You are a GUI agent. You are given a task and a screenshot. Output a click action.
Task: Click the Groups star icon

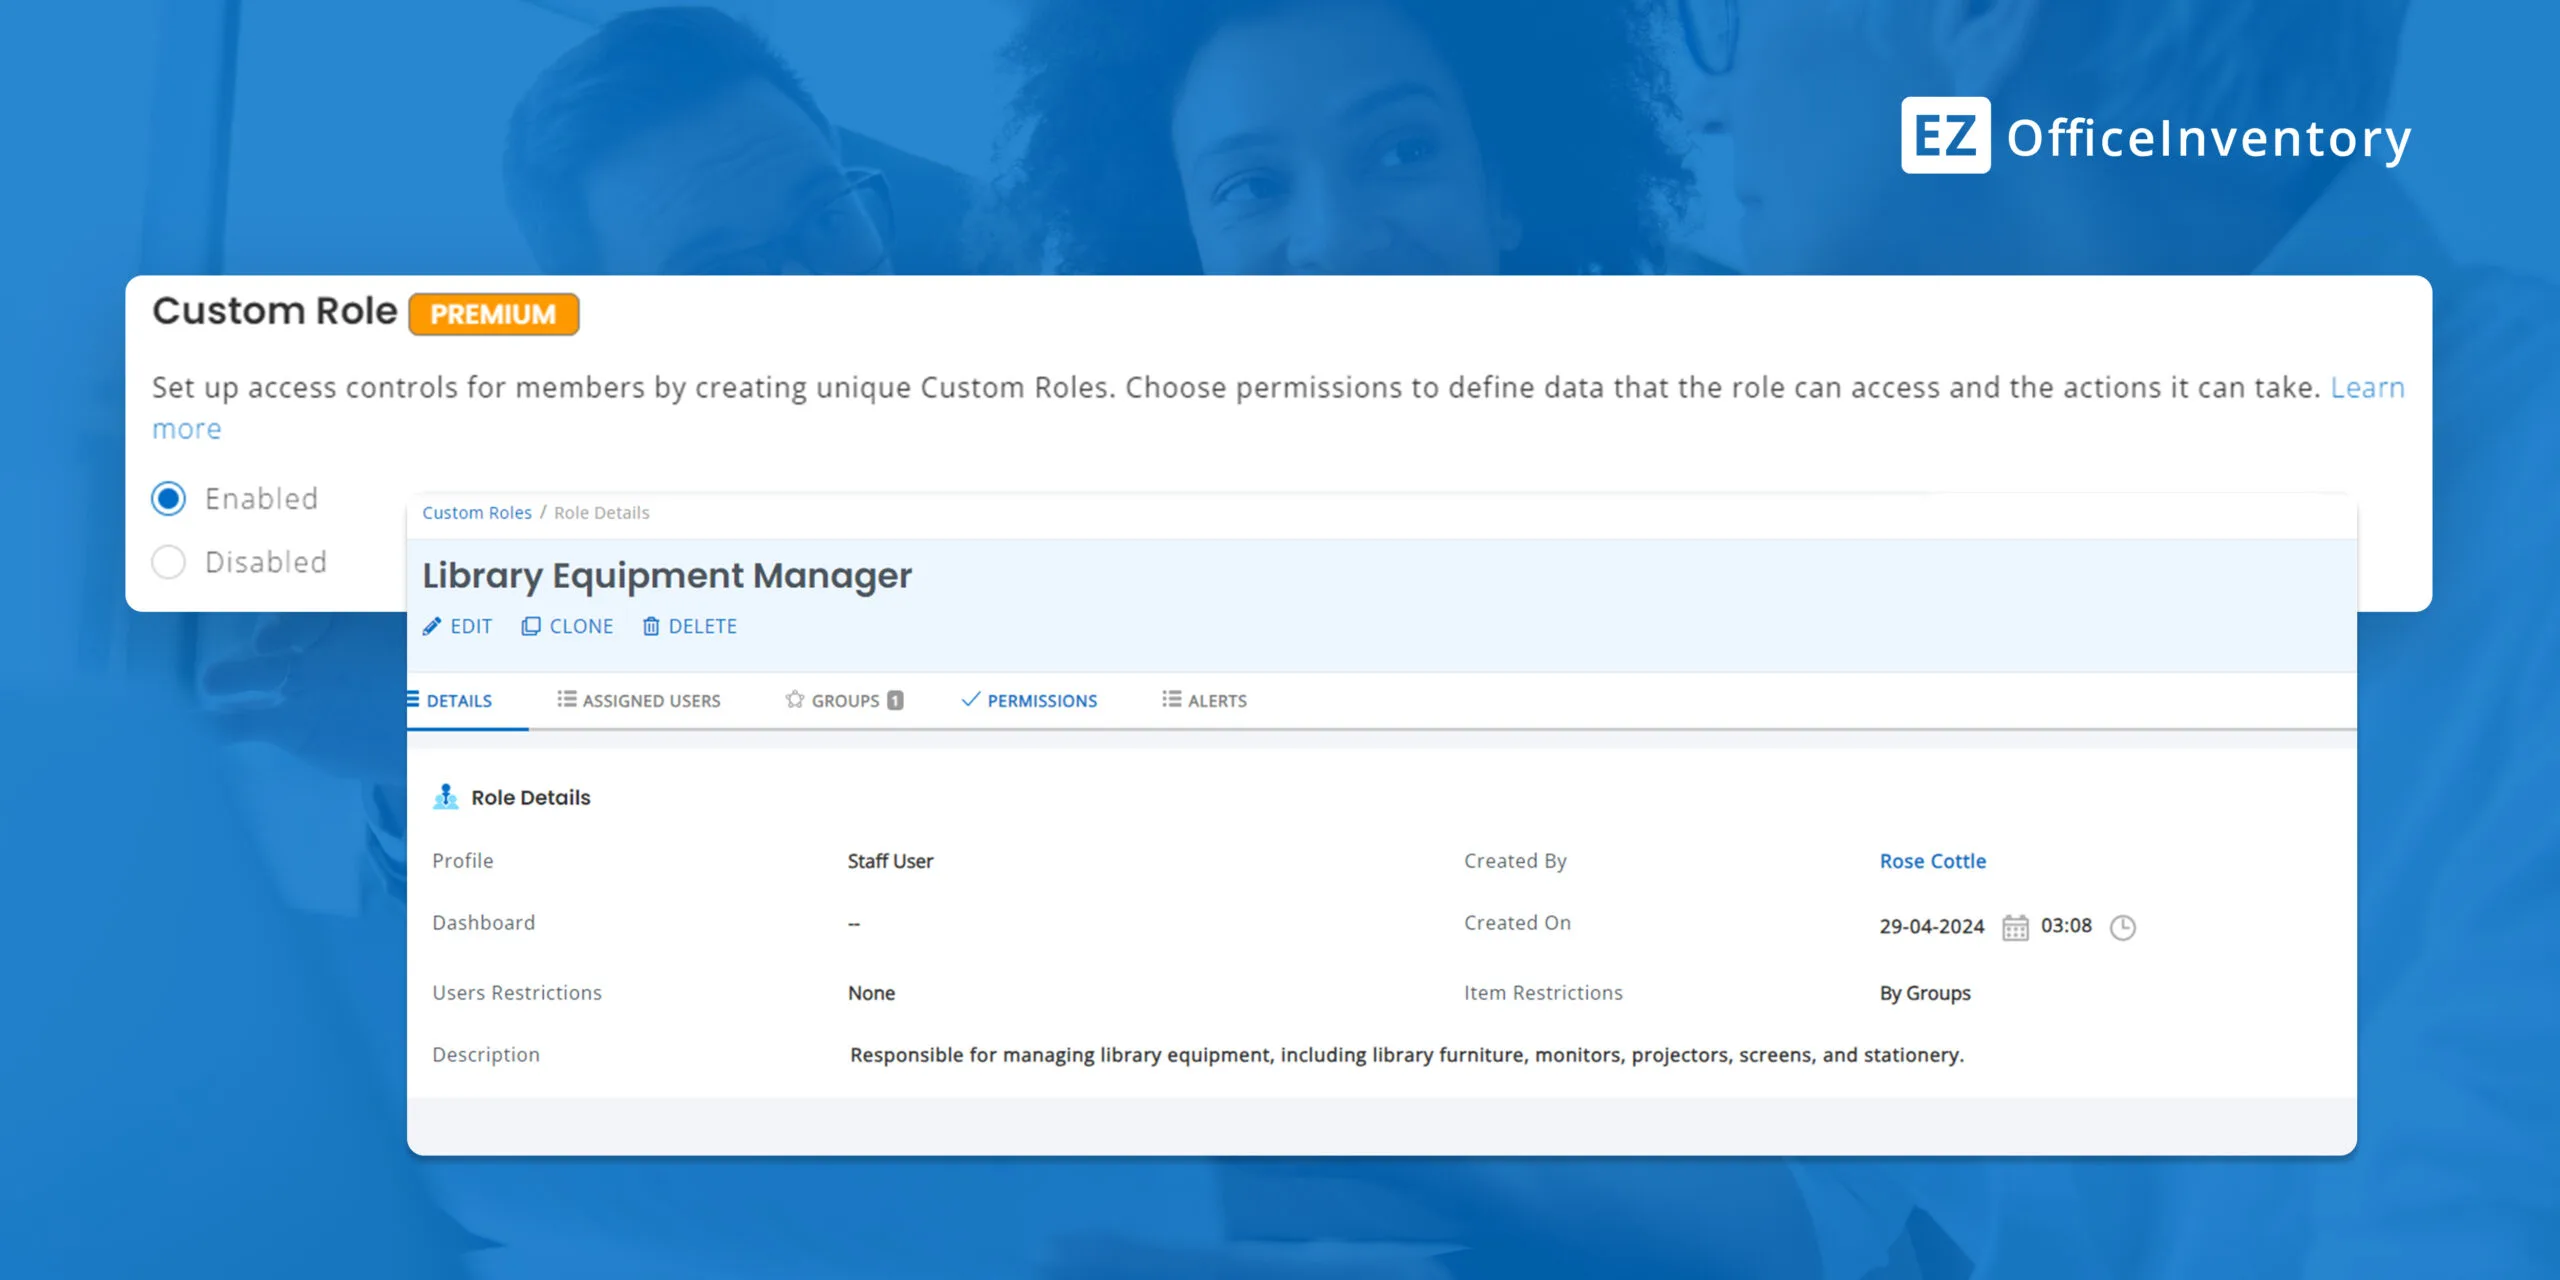point(795,700)
